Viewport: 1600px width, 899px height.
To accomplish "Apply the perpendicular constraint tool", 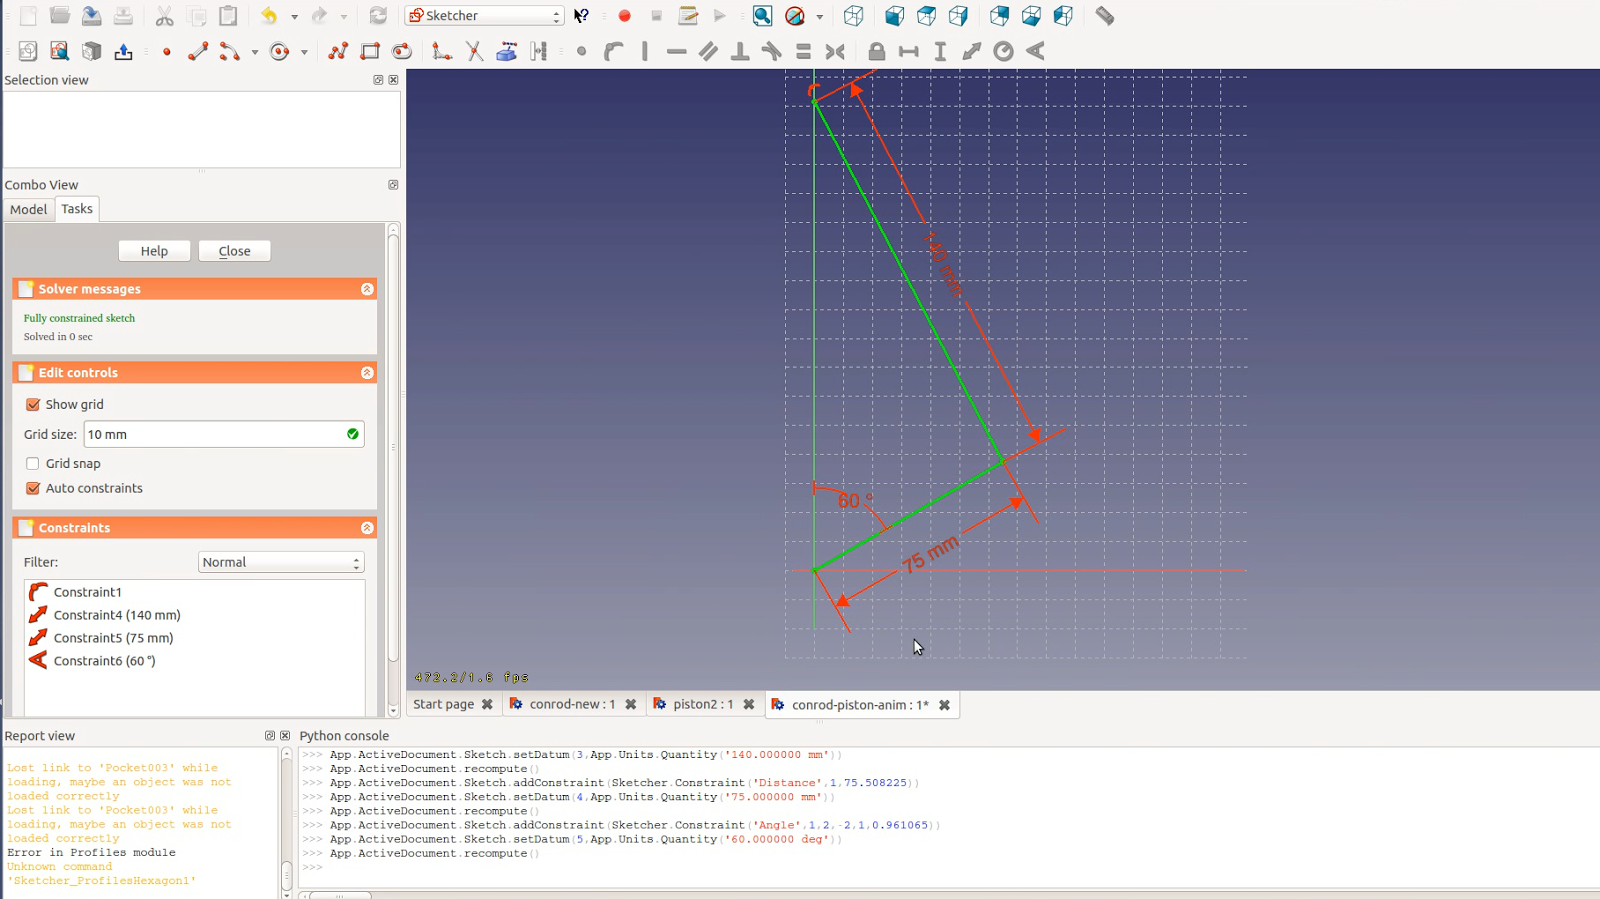I will 740,51.
